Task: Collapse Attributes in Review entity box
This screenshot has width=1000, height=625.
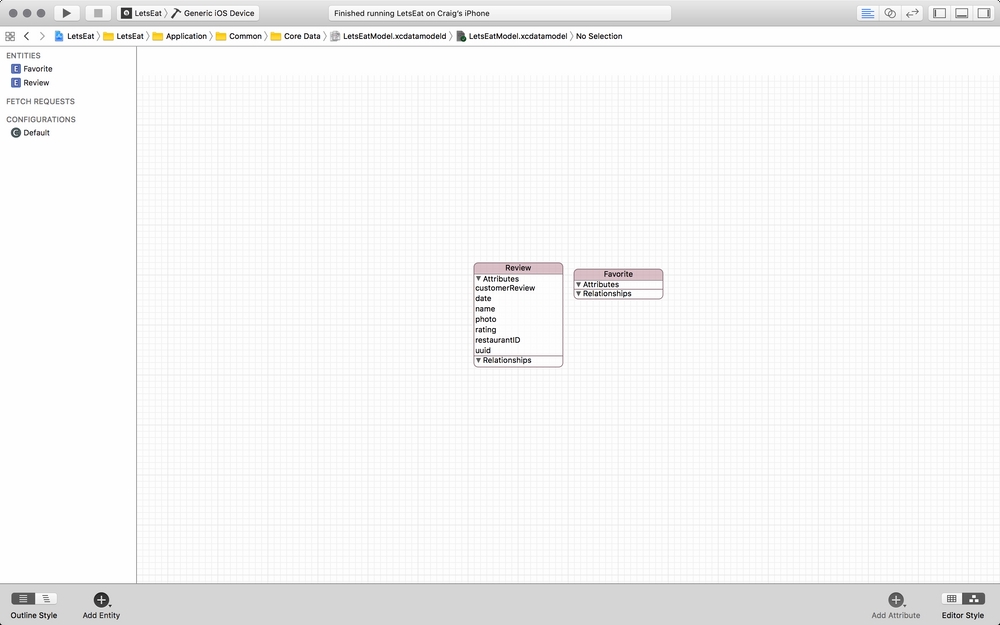Action: (478, 279)
